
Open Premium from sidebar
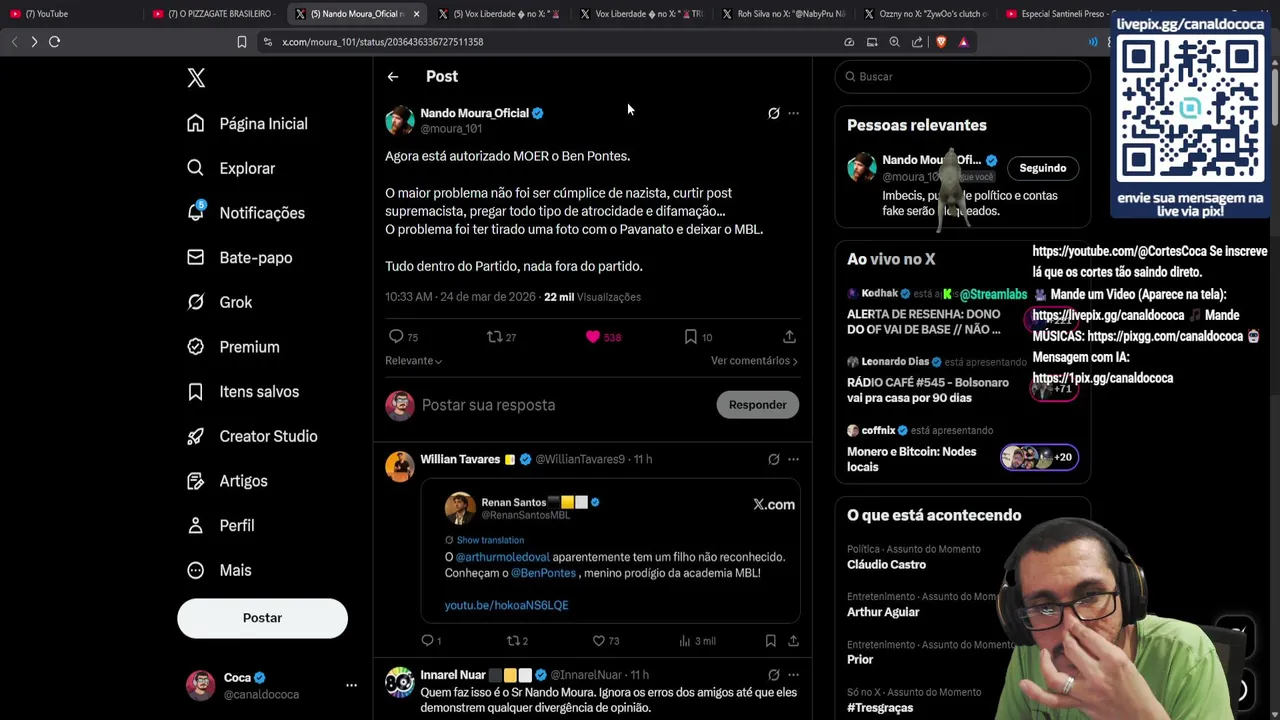233,347
